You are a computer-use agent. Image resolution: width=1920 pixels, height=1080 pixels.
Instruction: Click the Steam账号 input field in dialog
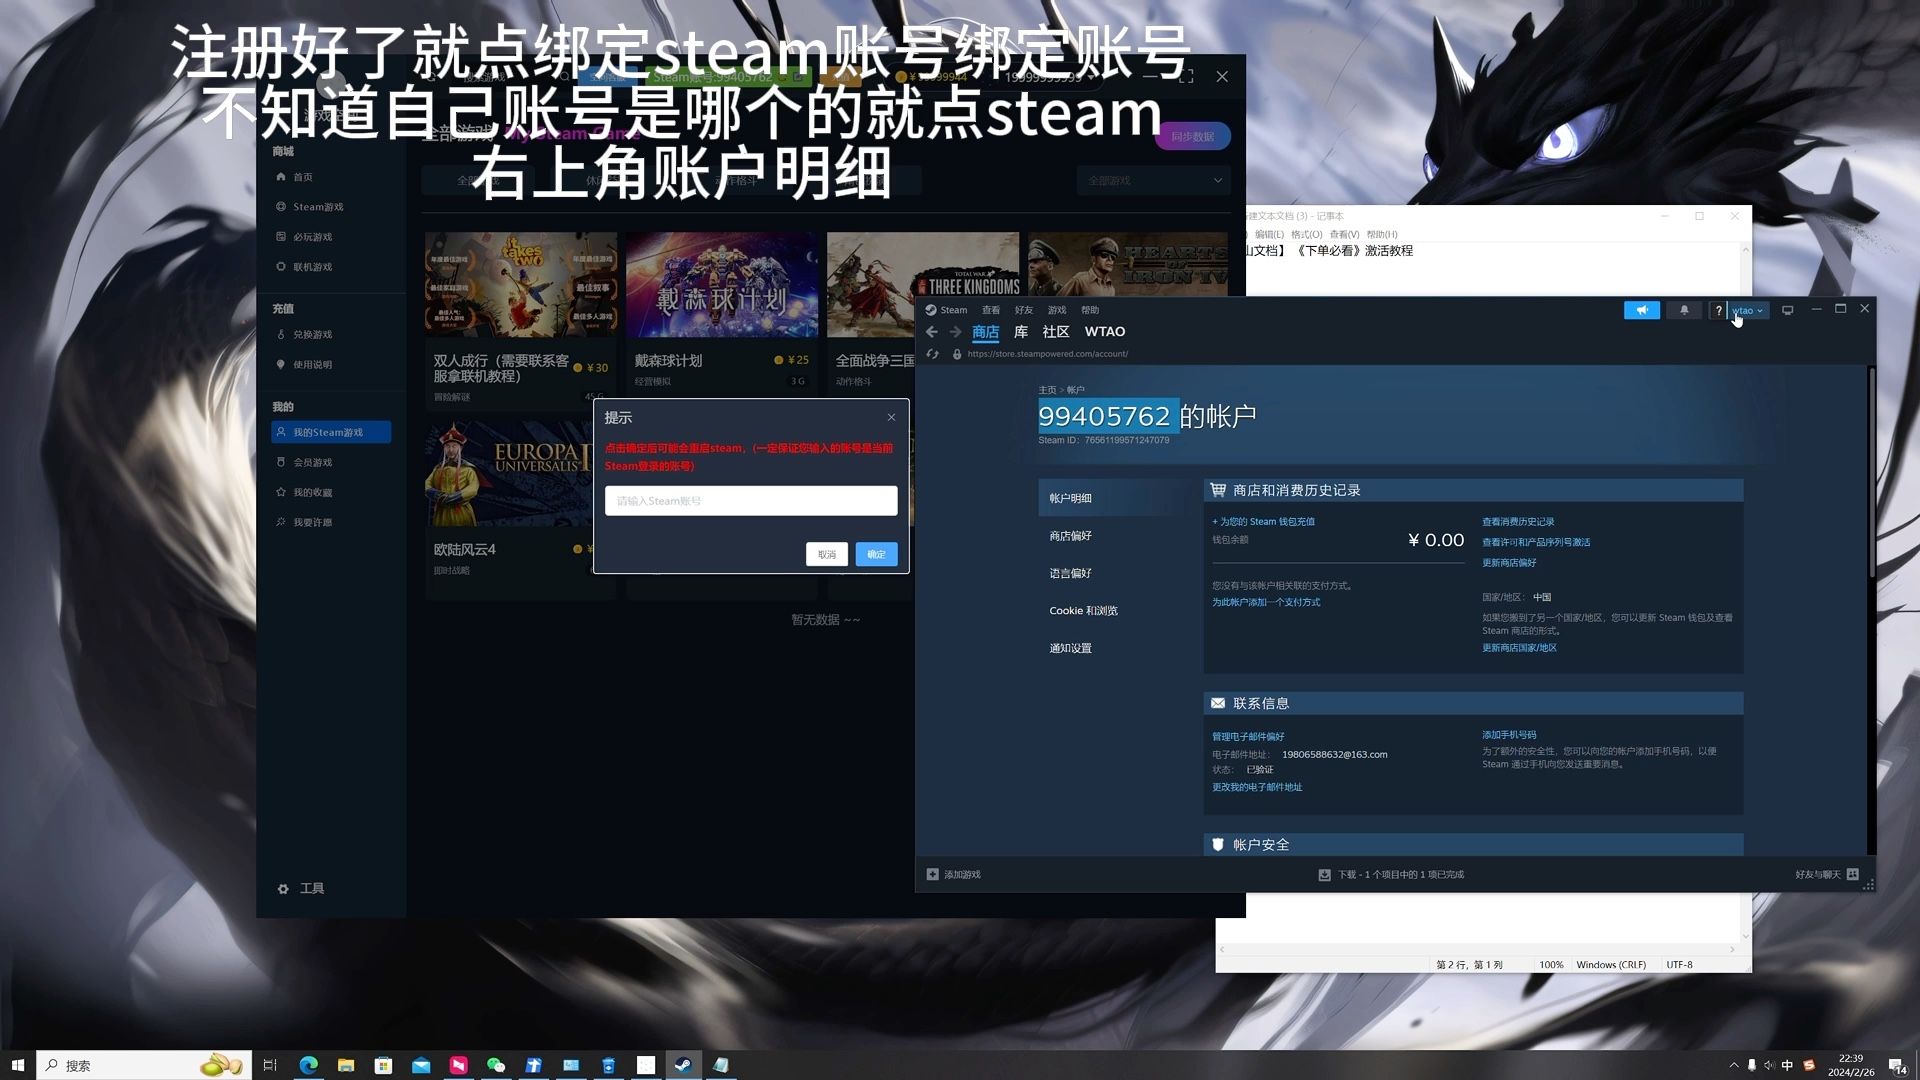750,500
